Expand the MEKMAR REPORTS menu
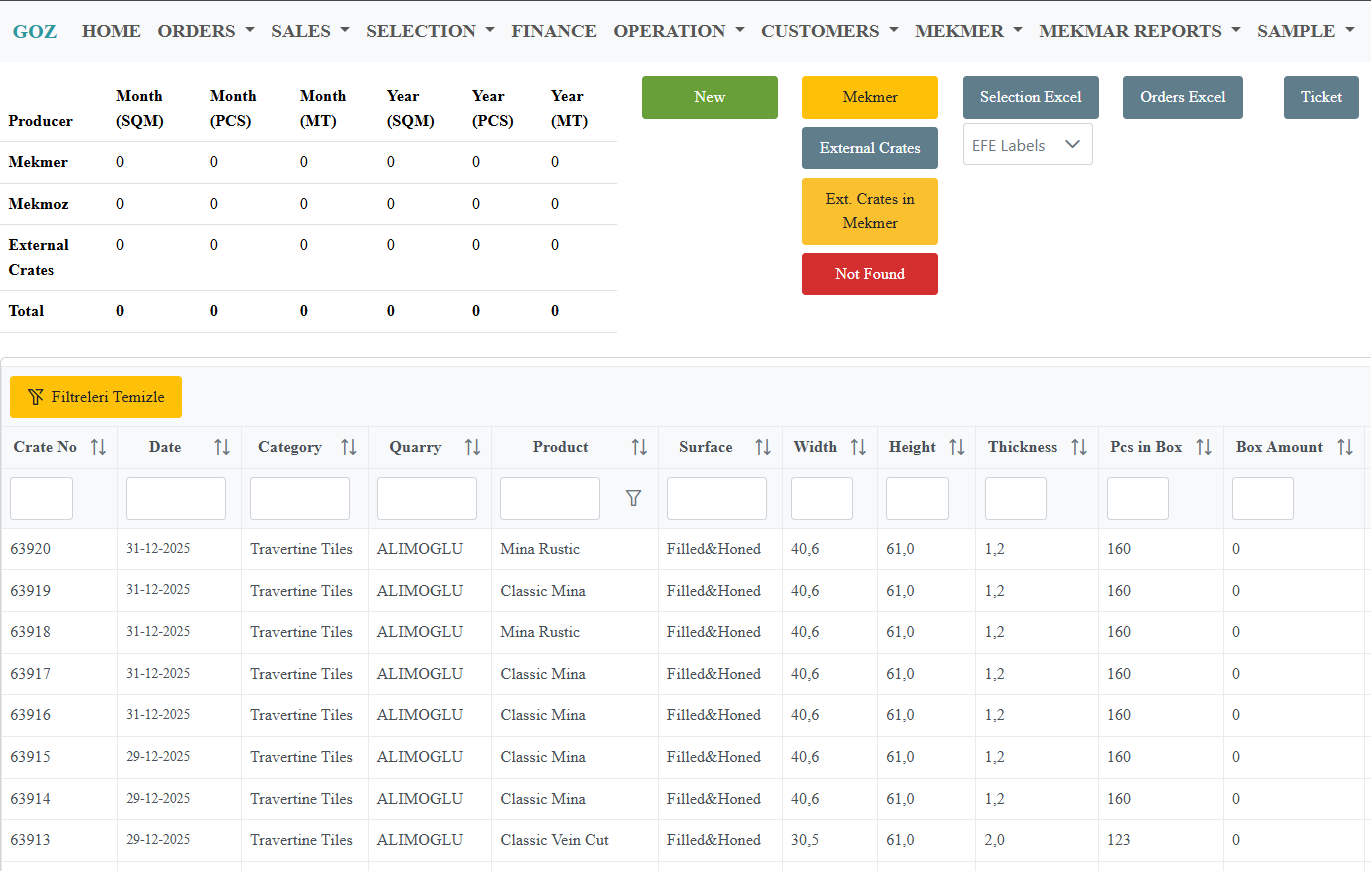 (x=1139, y=31)
